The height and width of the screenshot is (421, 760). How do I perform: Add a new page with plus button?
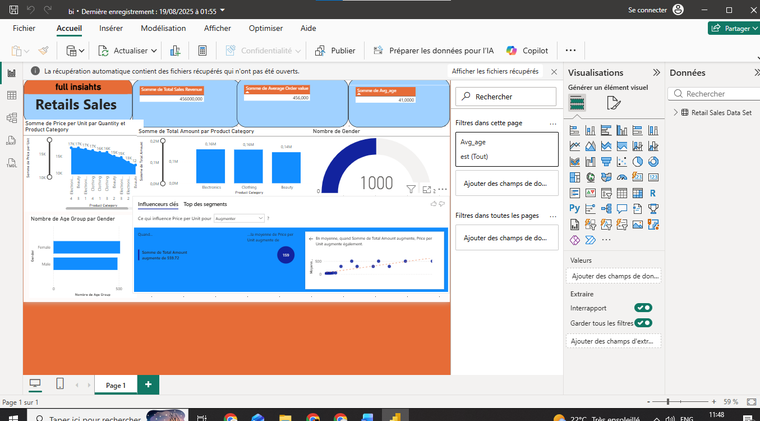coord(148,384)
